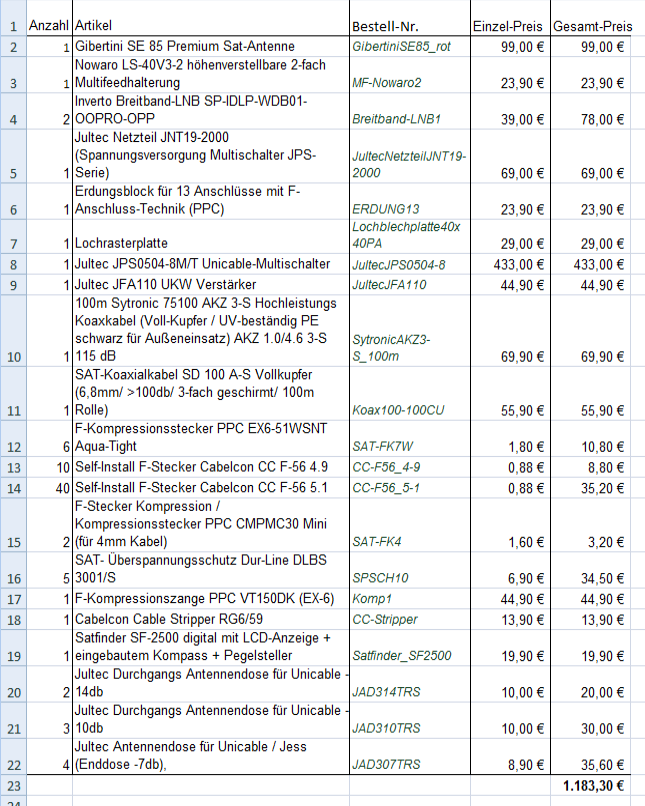Select the 'Jultec JFA110 UKW Verstärker' cell
Viewport: 645px width, 806px height.
pos(210,284)
